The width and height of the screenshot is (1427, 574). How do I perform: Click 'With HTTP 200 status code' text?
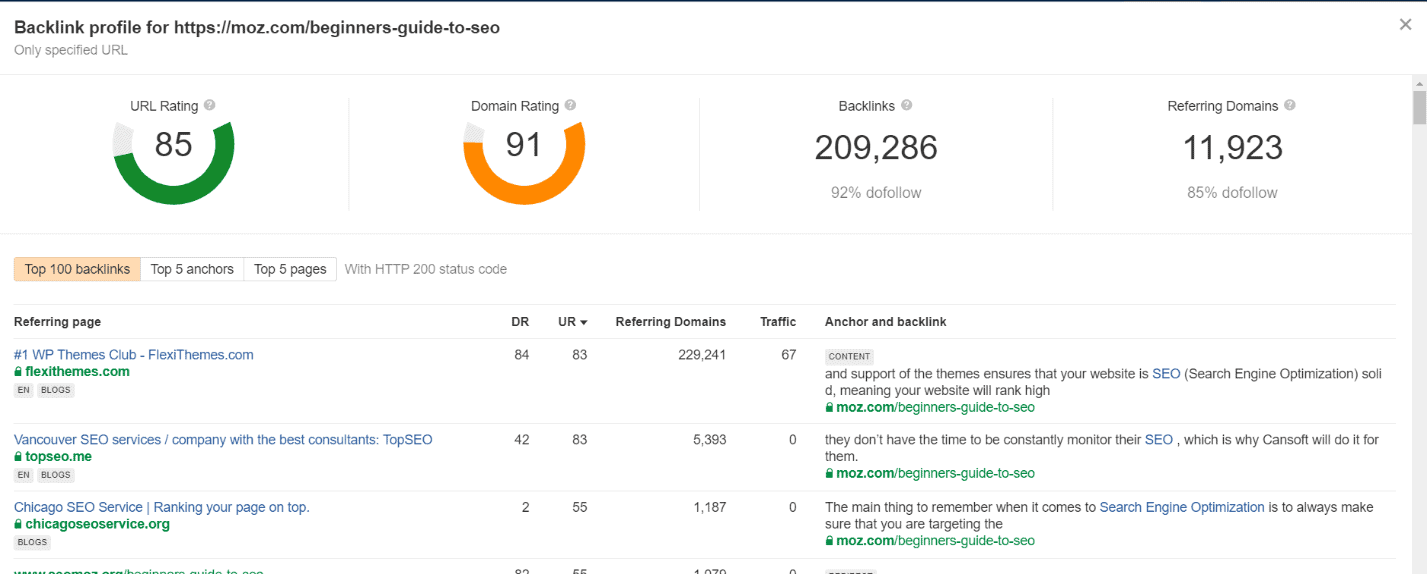tap(426, 269)
